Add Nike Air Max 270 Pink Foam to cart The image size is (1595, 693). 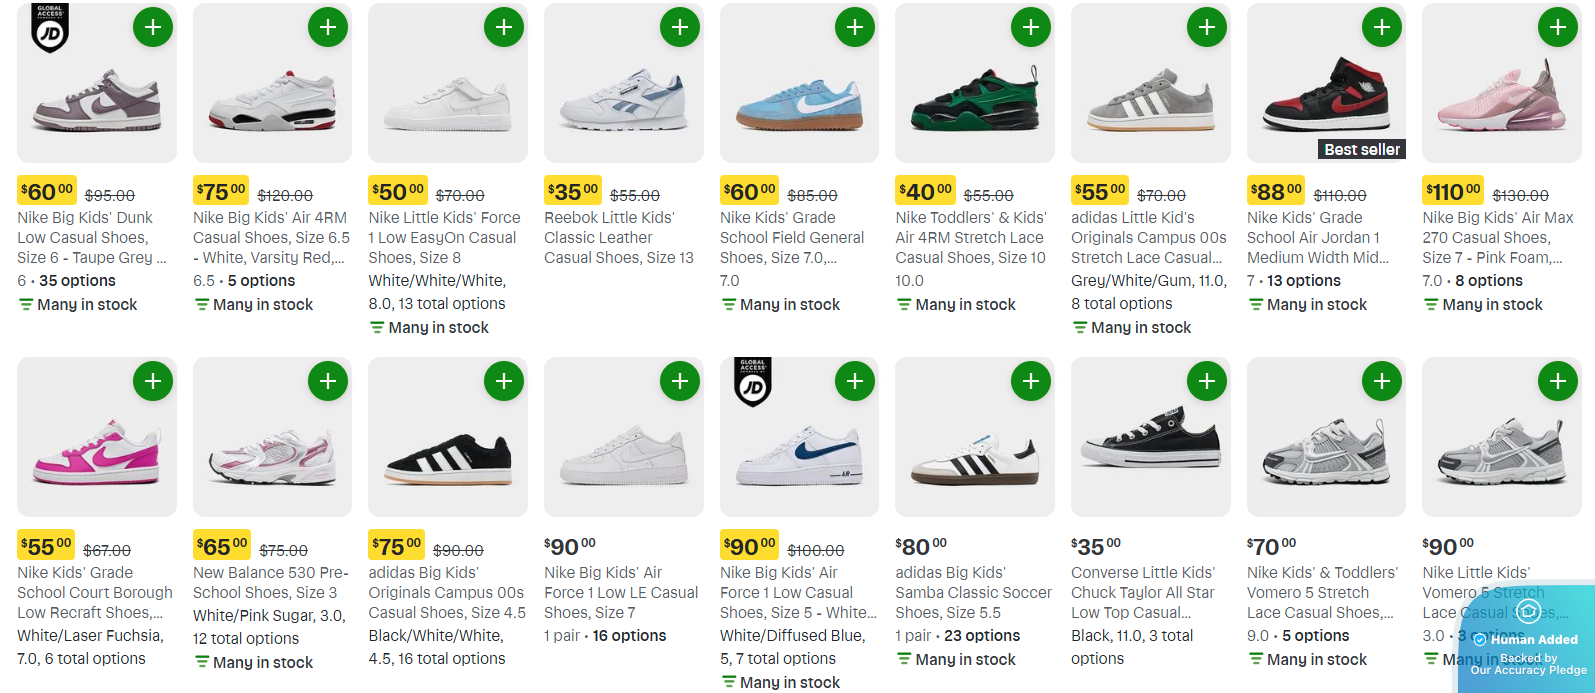coord(1557,27)
